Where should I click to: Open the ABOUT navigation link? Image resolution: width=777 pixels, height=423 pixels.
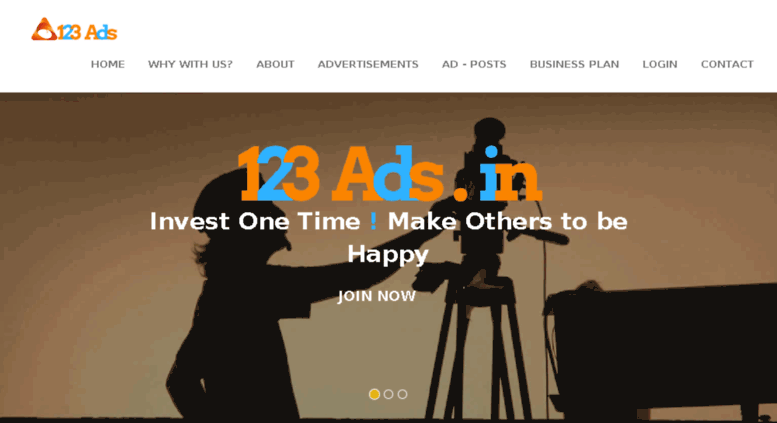275,64
